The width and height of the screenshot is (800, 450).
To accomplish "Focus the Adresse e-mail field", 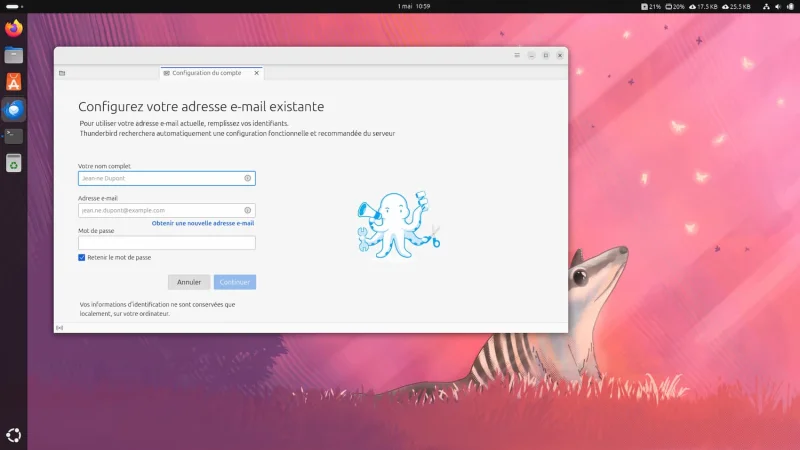I will point(167,210).
